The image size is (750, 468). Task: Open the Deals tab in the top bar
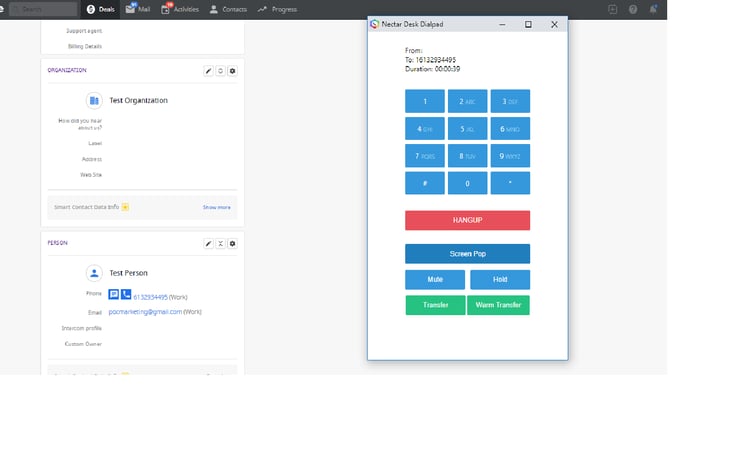[100, 9]
